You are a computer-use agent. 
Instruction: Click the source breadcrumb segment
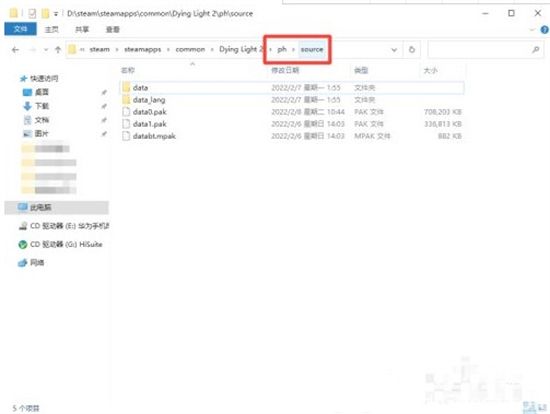point(312,49)
